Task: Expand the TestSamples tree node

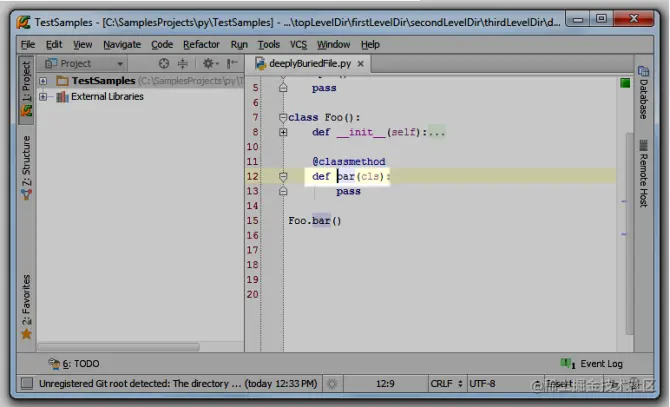Action: coord(43,81)
